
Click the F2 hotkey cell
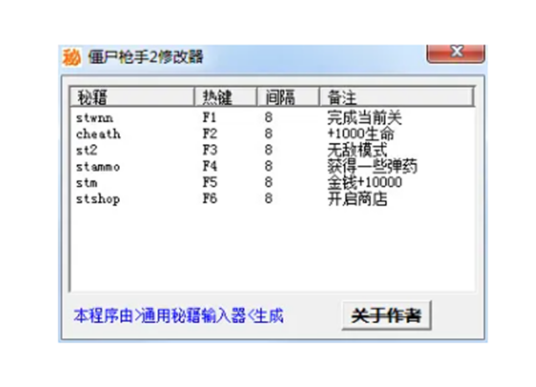click(210, 134)
